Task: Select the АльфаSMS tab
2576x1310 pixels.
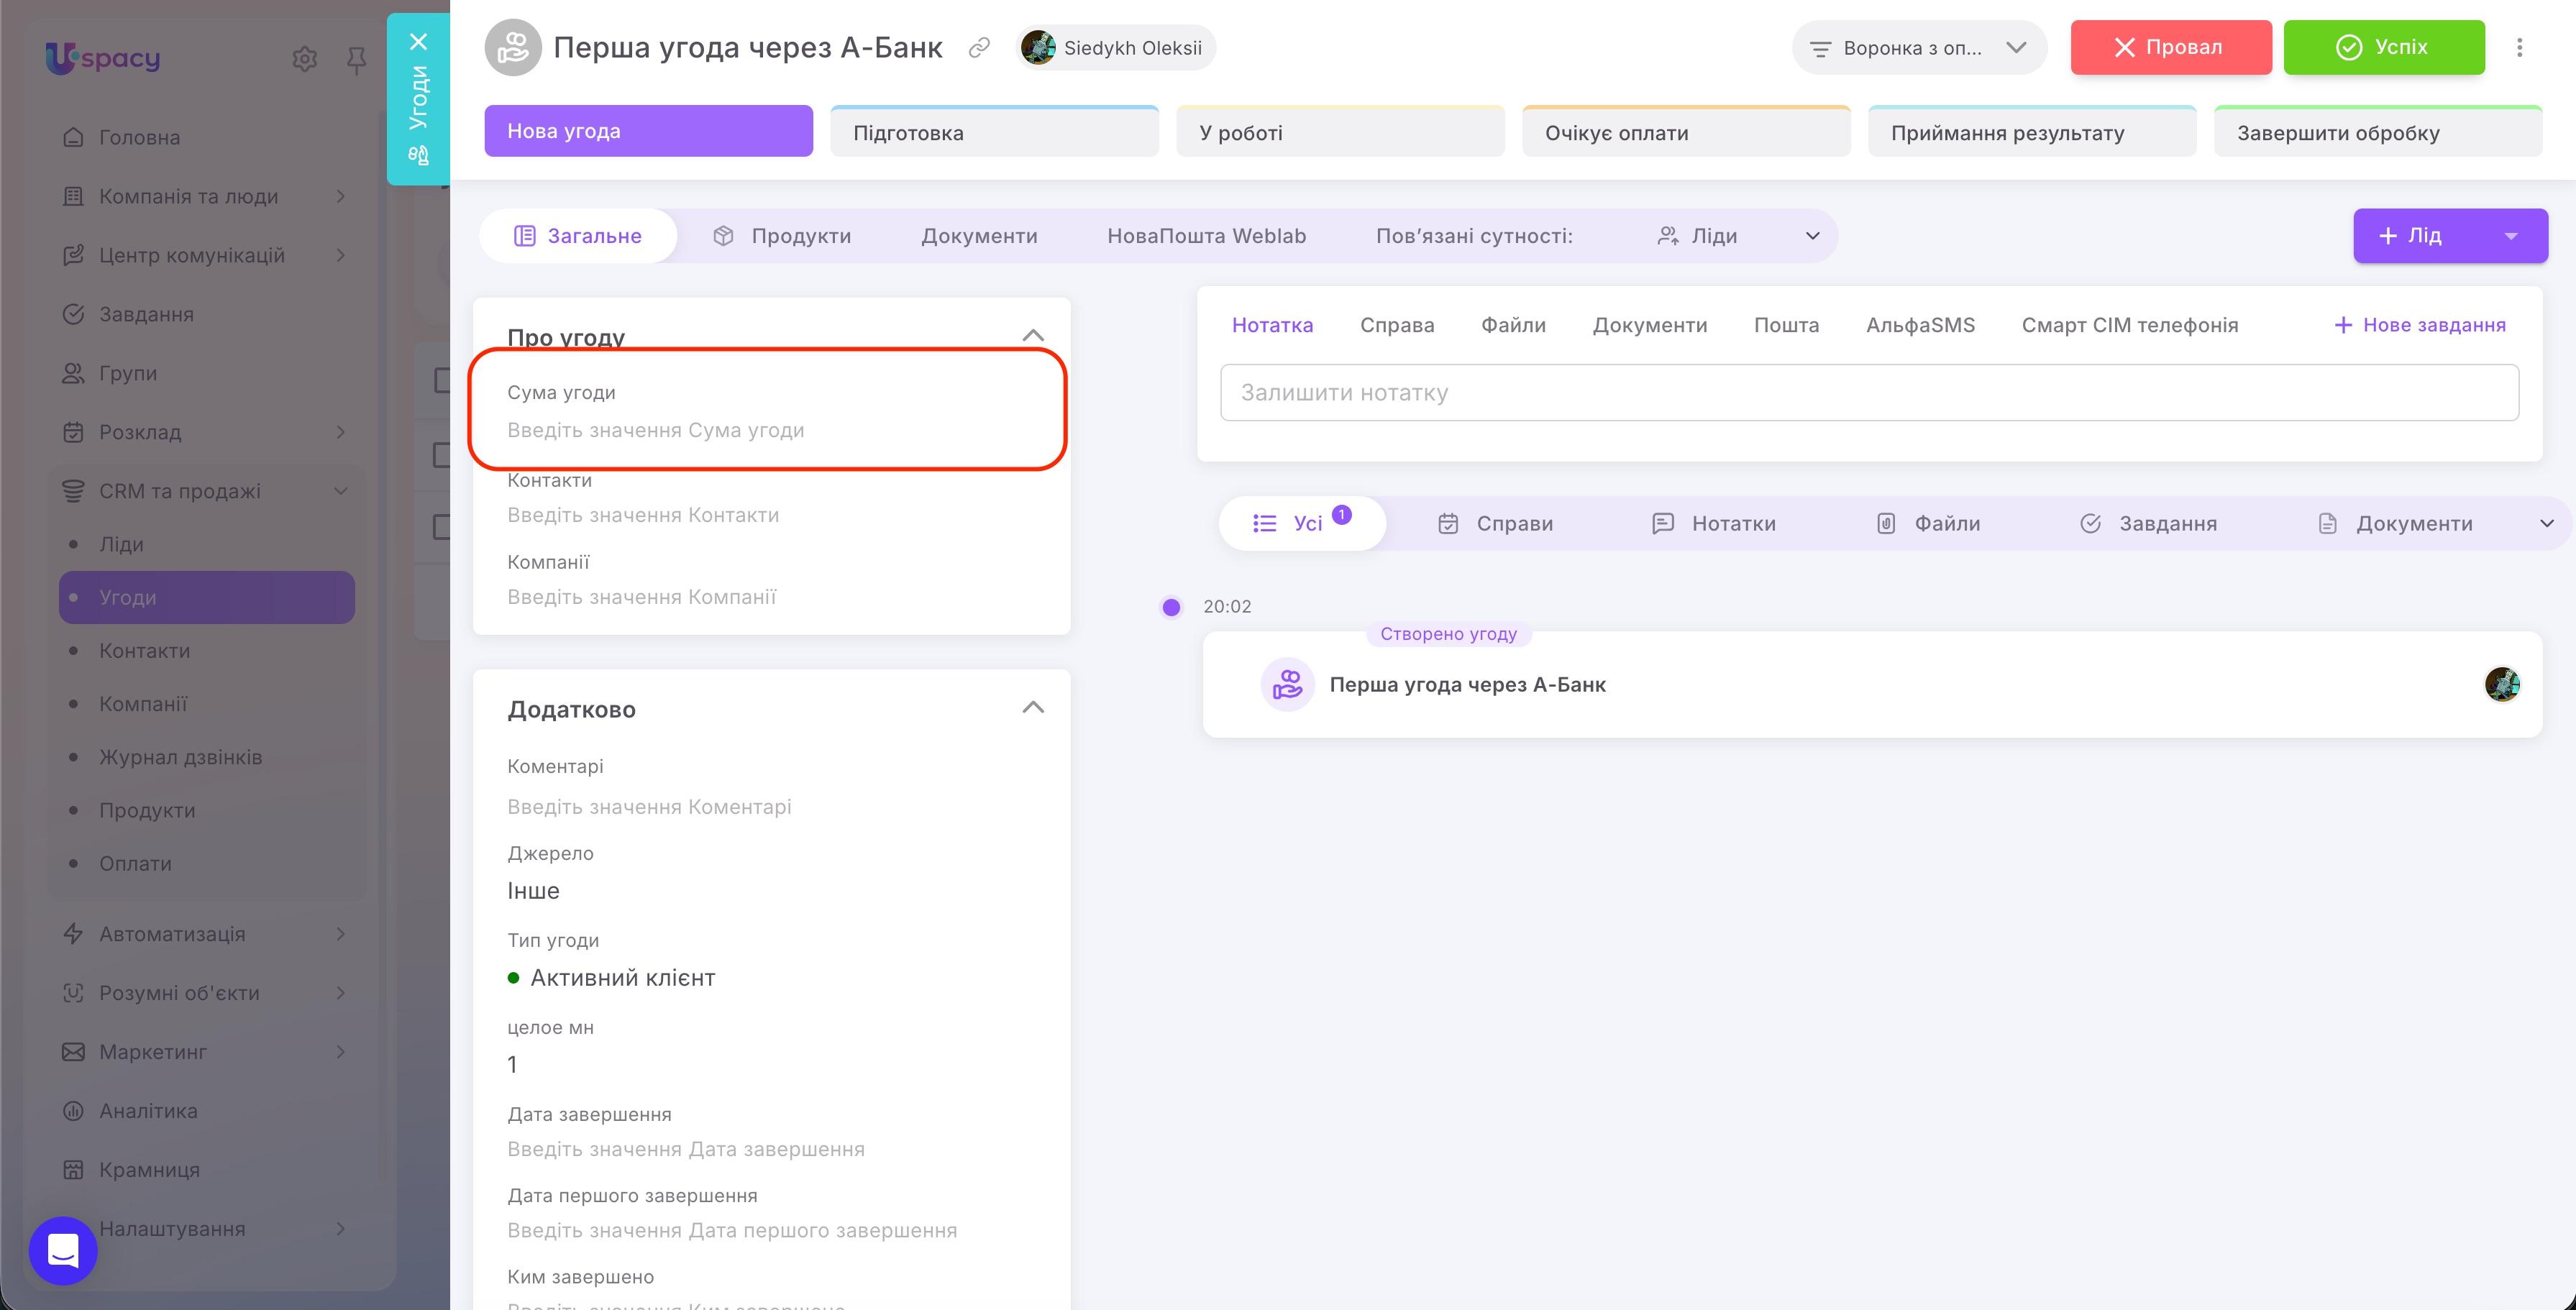Action: click(x=1920, y=325)
